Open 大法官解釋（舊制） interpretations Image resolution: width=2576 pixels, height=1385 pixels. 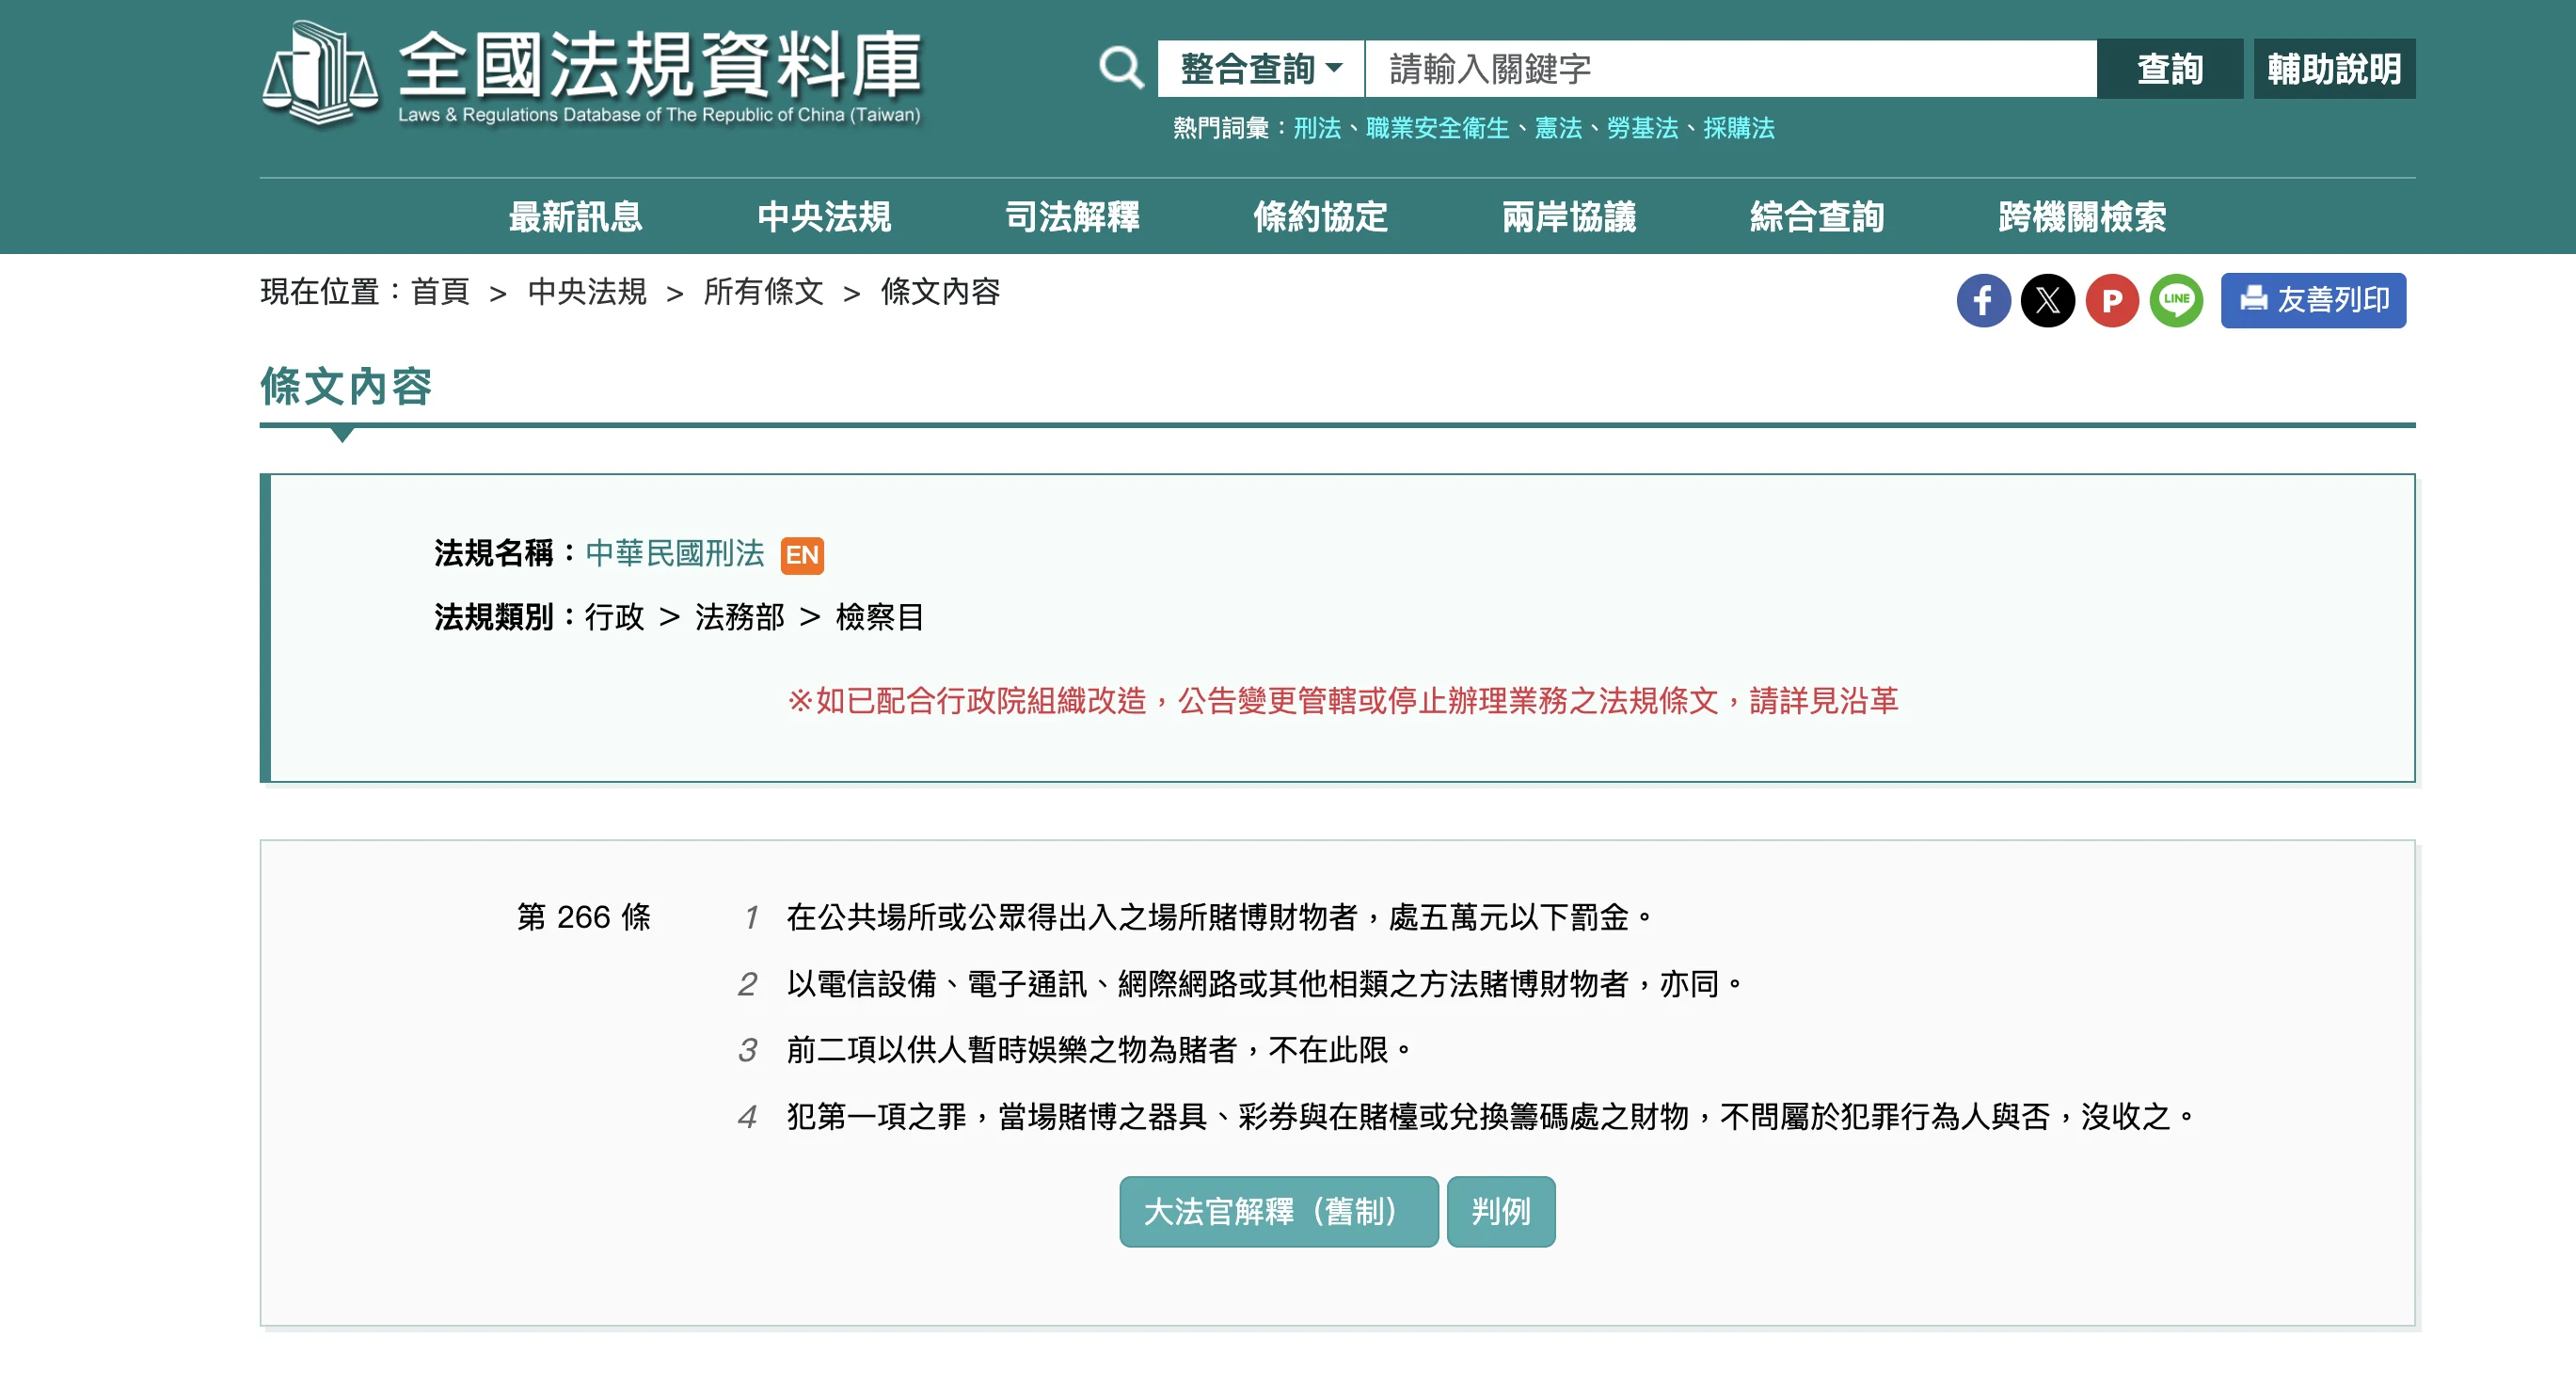point(1279,1211)
